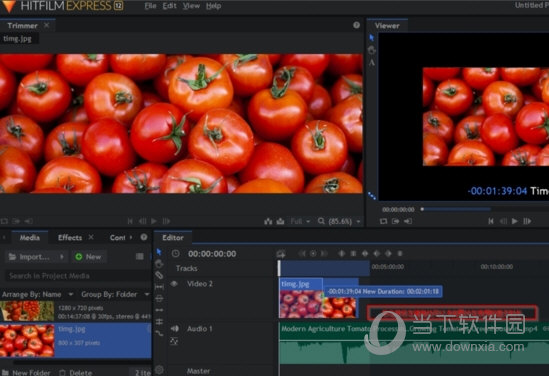Select the timeline hand tool

(x=159, y=263)
